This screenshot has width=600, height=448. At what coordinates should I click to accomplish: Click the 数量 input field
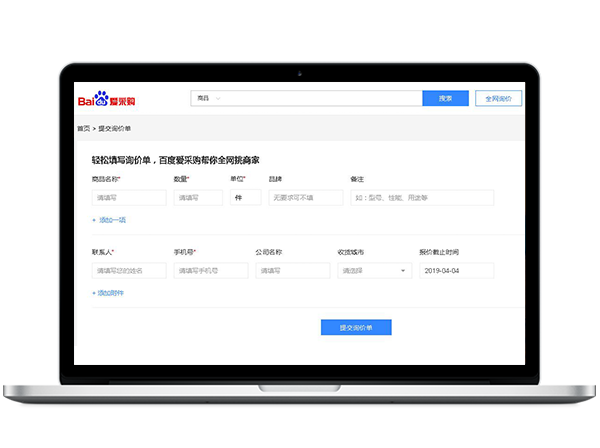tap(198, 198)
